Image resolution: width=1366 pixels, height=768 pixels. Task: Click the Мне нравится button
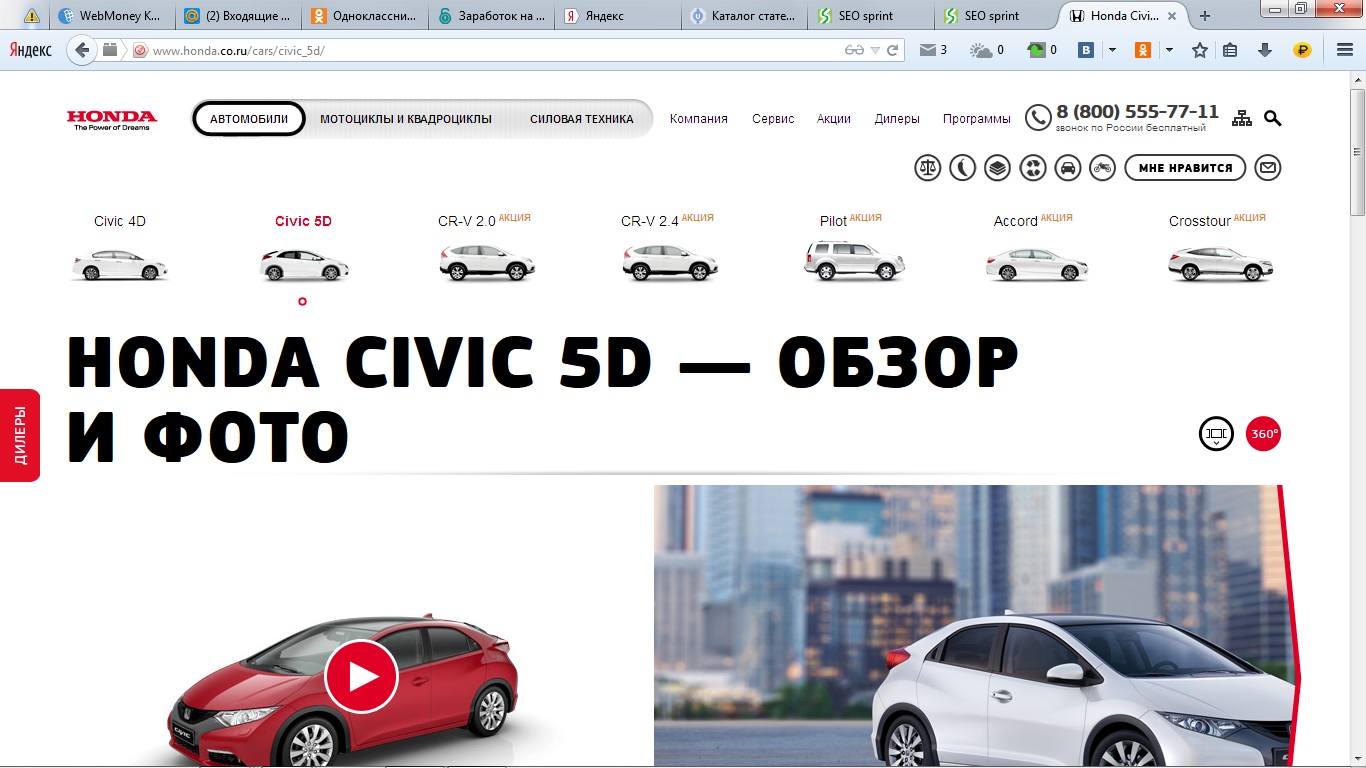click(1186, 168)
